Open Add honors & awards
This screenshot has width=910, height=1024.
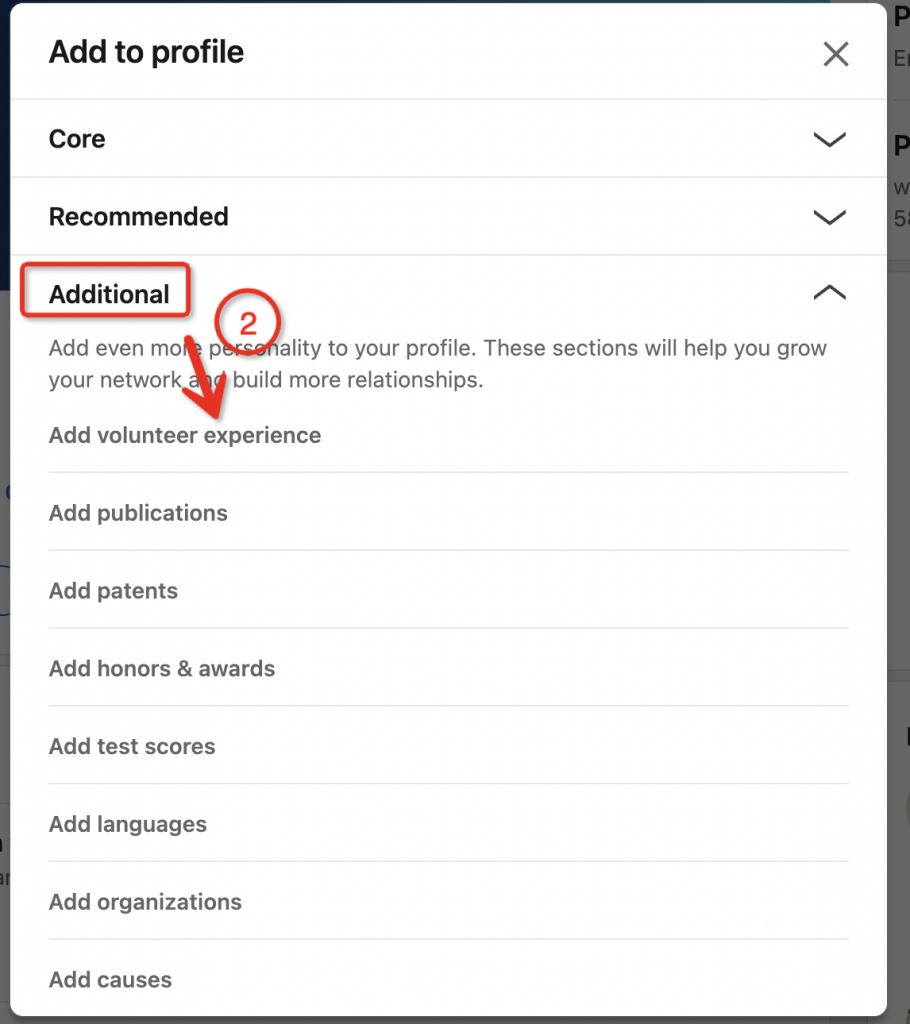[x=162, y=669]
